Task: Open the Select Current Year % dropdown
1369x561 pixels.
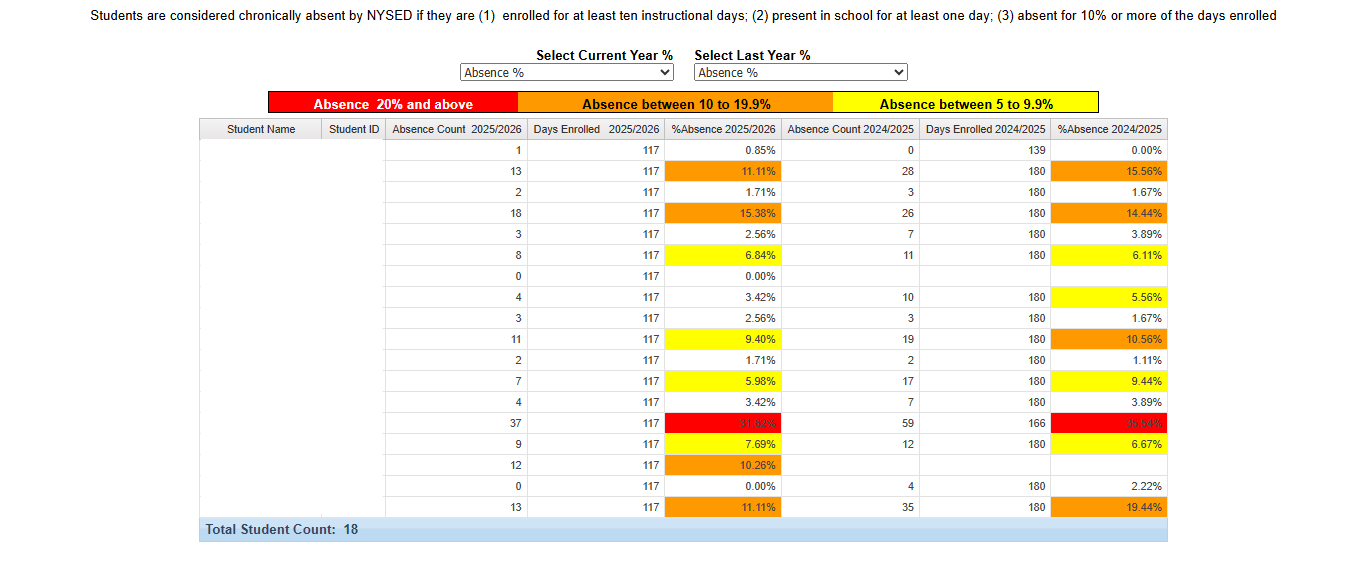Action: pos(567,72)
